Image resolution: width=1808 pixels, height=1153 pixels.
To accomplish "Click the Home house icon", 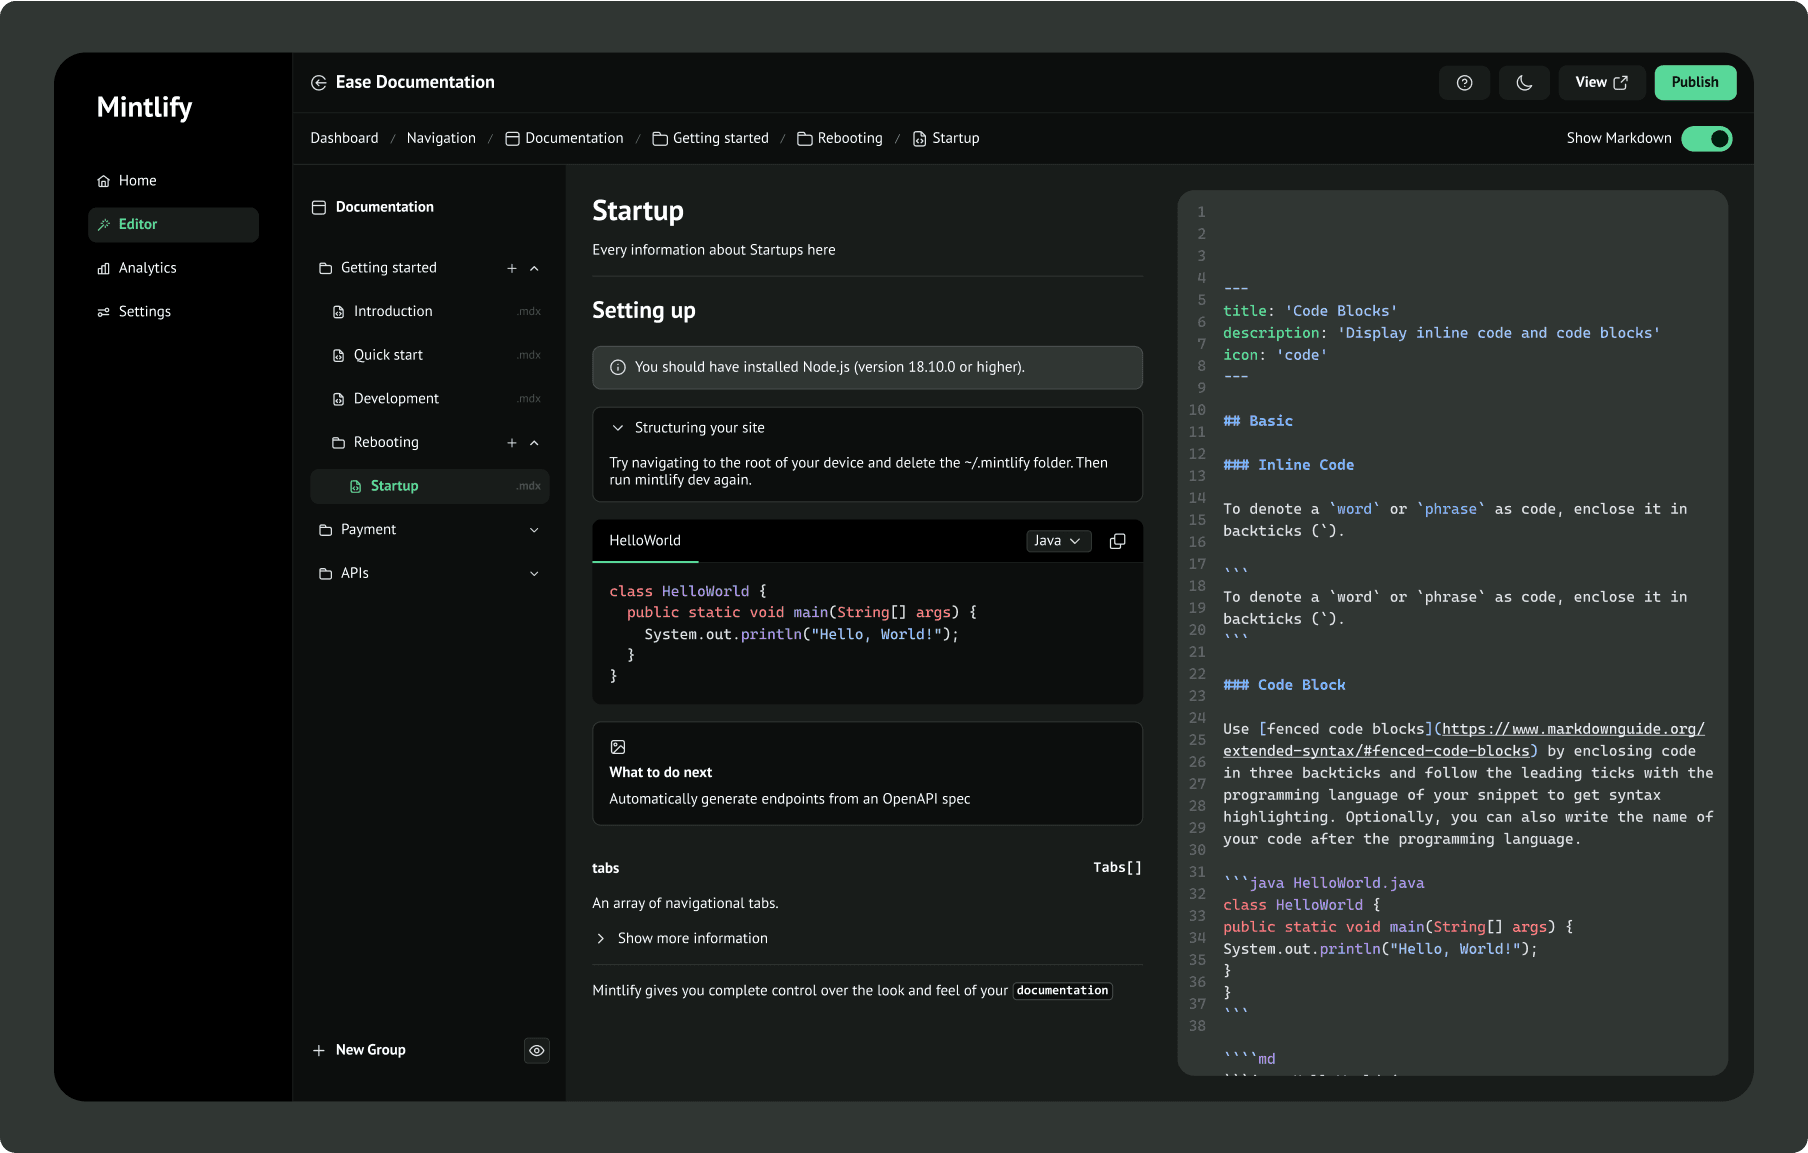I will click(x=103, y=181).
